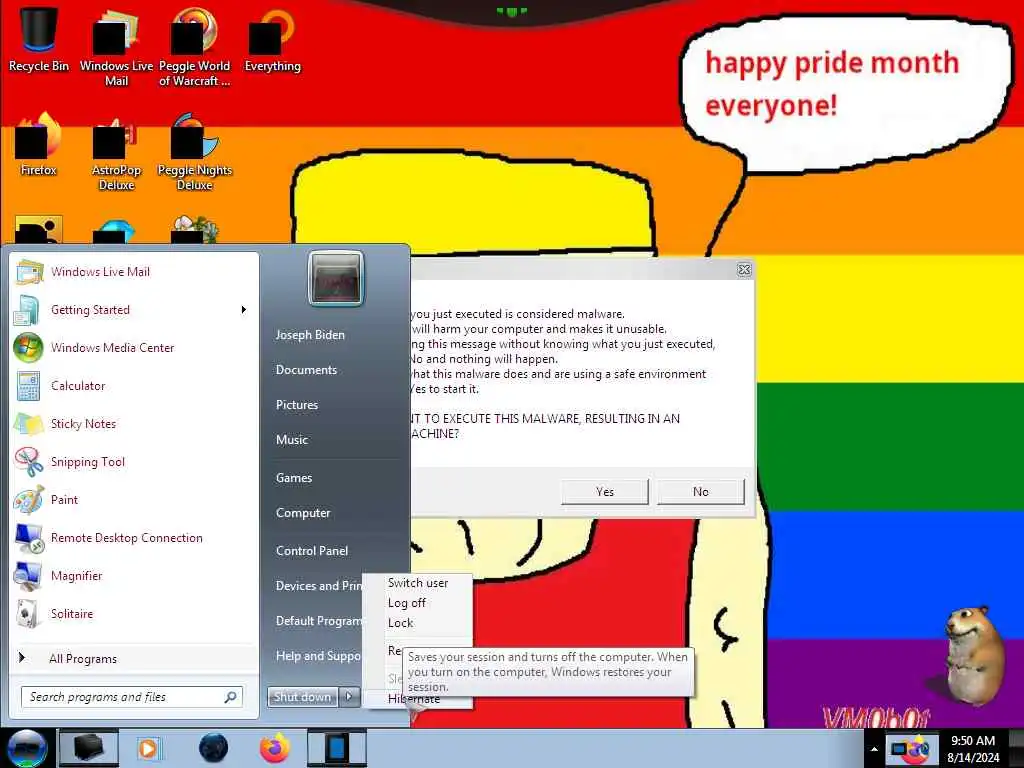1024x768 pixels.
Task: Click the Windows Live Mail icon in Start menu
Action: coord(29,272)
